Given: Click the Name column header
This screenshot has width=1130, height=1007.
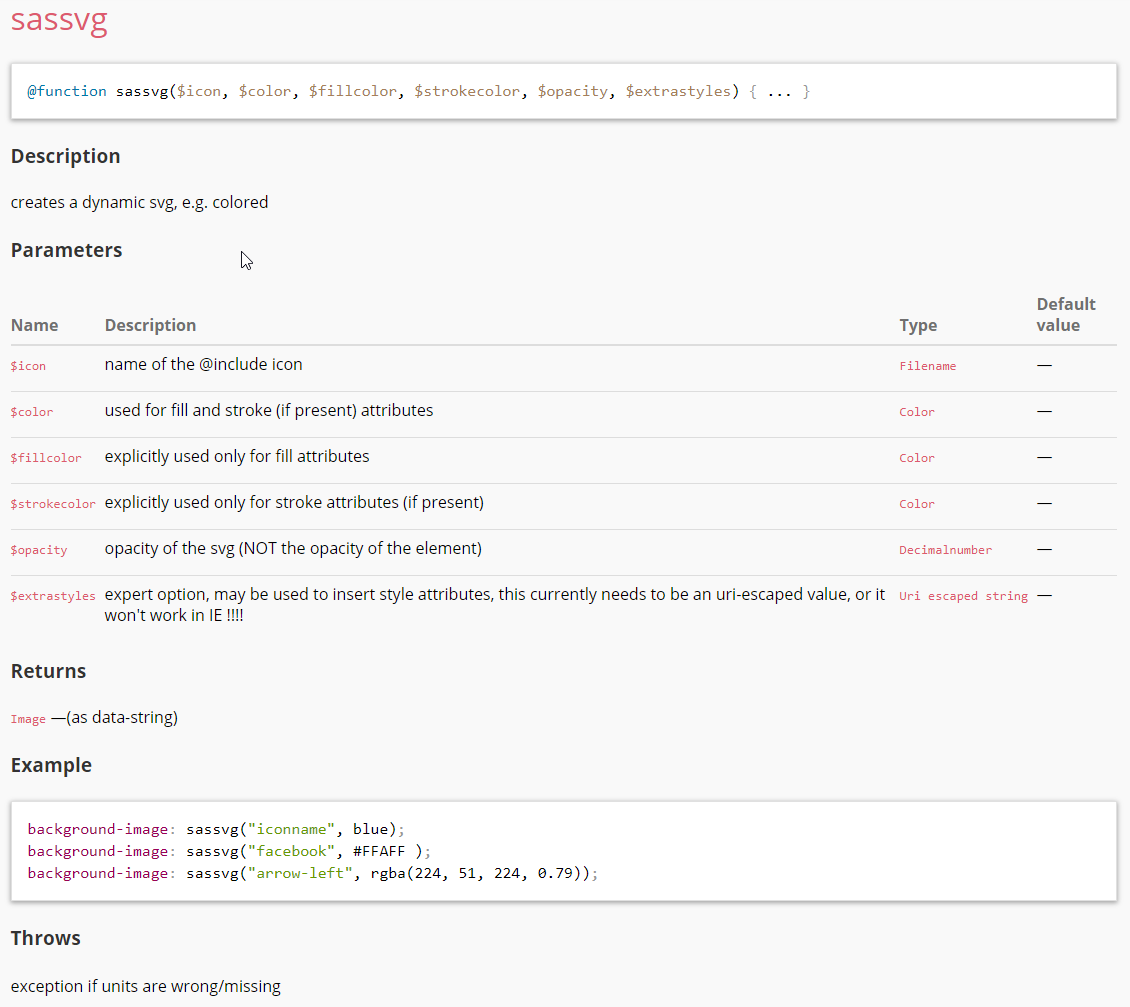Looking at the screenshot, I should 35,325.
